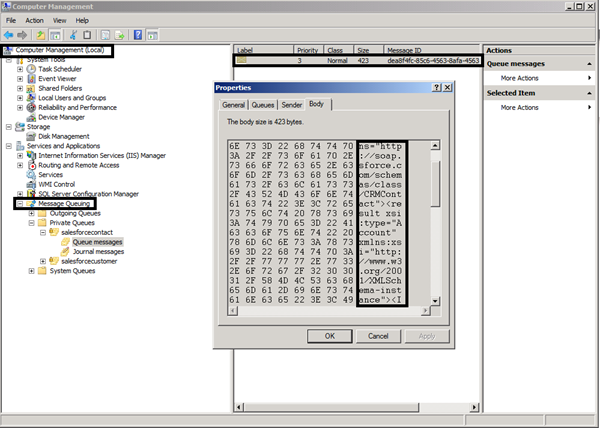The image size is (600, 428).
Task: Click the blue Help toolbar icon
Action: point(138,35)
